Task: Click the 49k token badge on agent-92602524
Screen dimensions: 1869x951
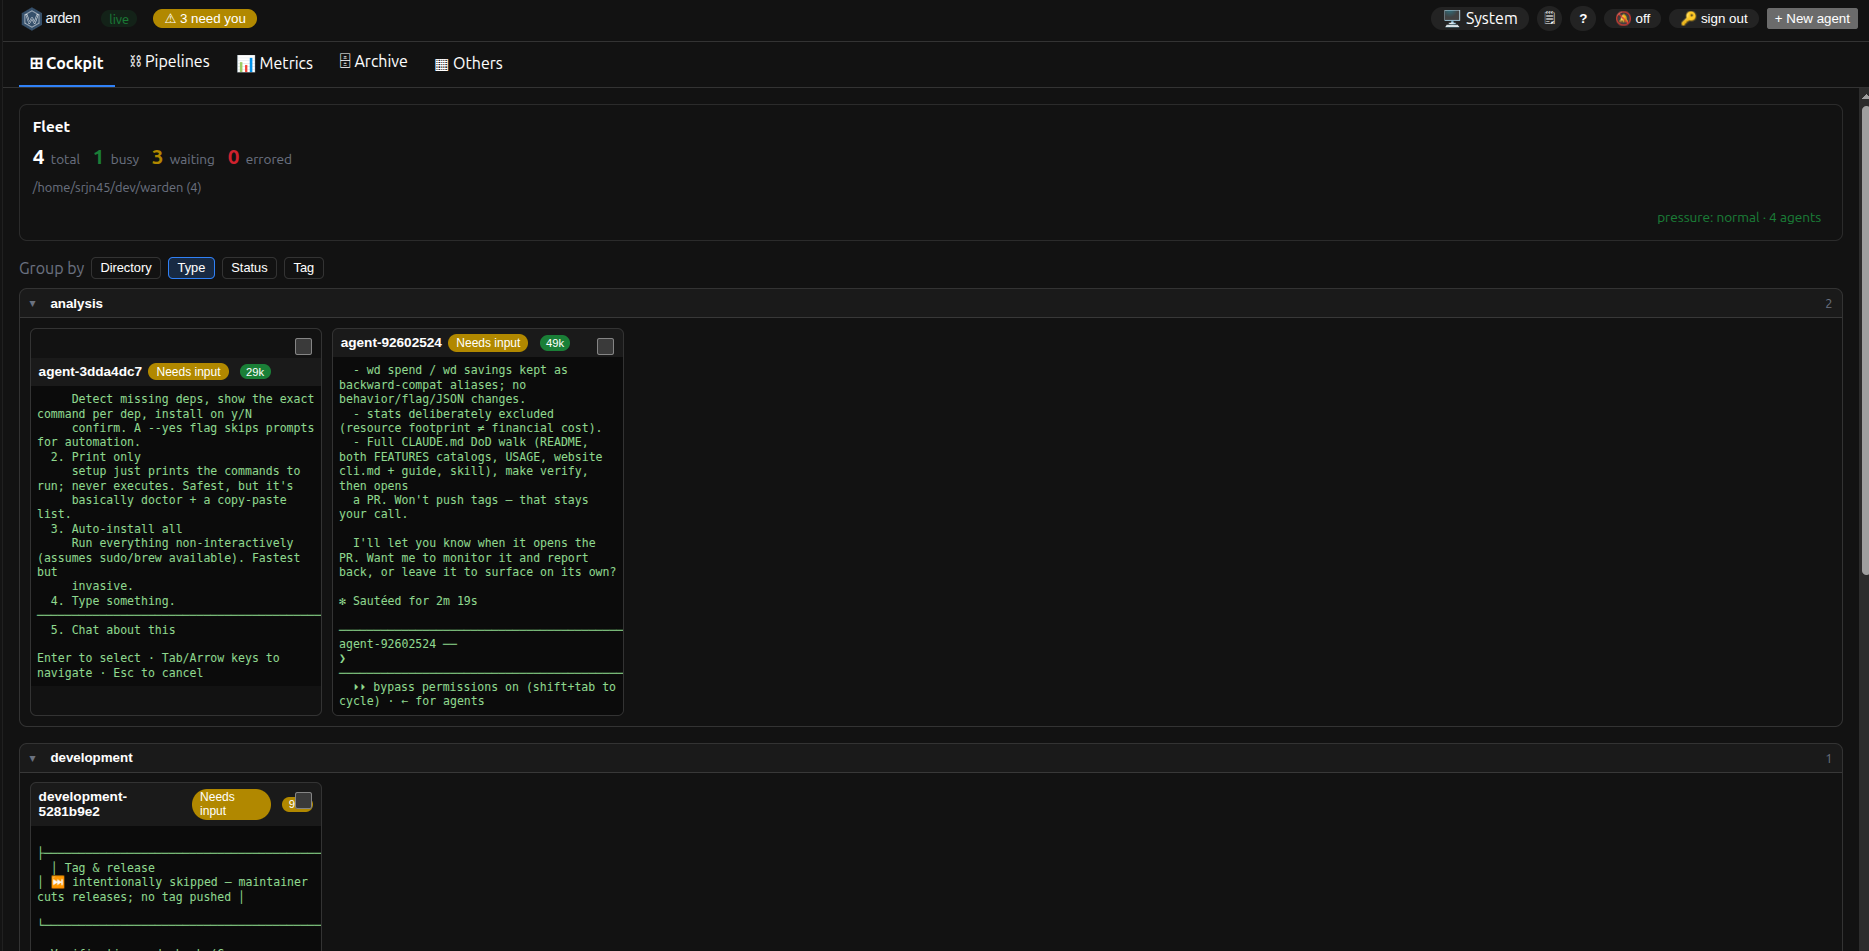Action: (555, 343)
